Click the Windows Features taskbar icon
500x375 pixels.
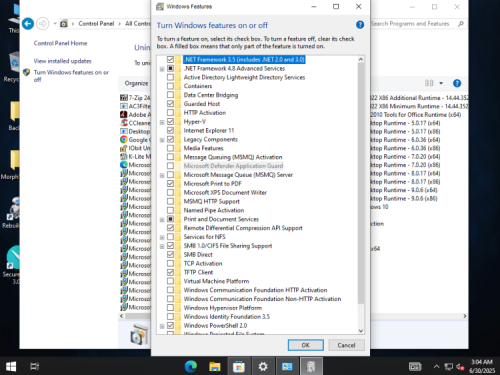(x=311, y=367)
